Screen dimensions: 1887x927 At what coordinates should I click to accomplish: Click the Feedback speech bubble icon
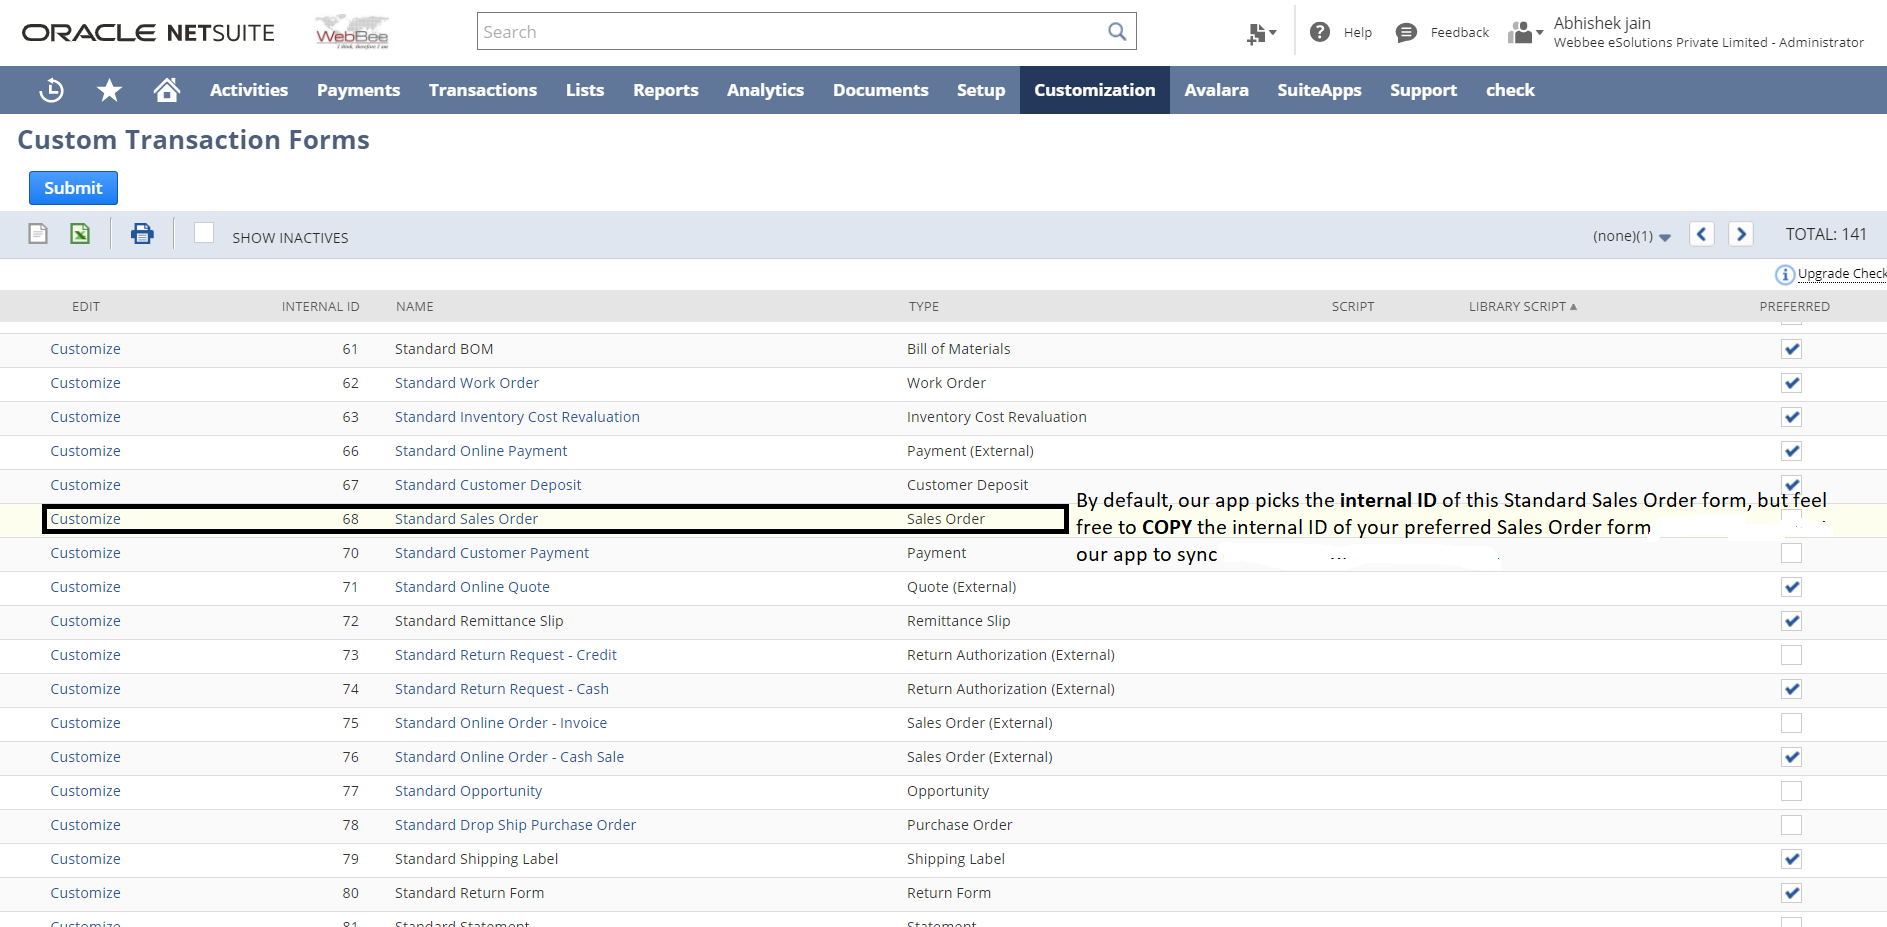coord(1406,32)
